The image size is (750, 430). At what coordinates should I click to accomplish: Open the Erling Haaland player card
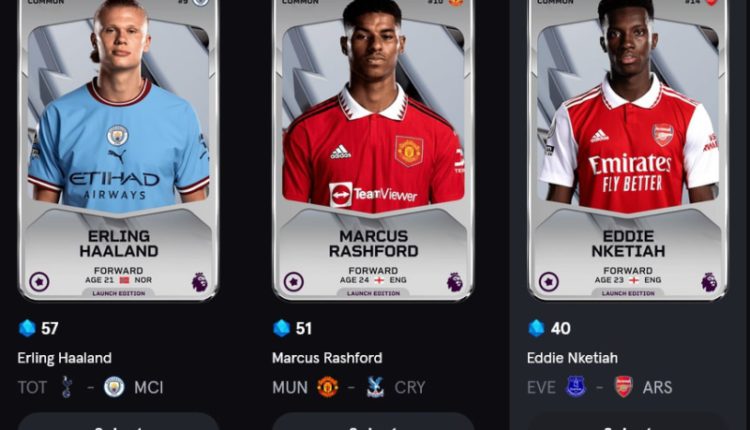(x=118, y=149)
